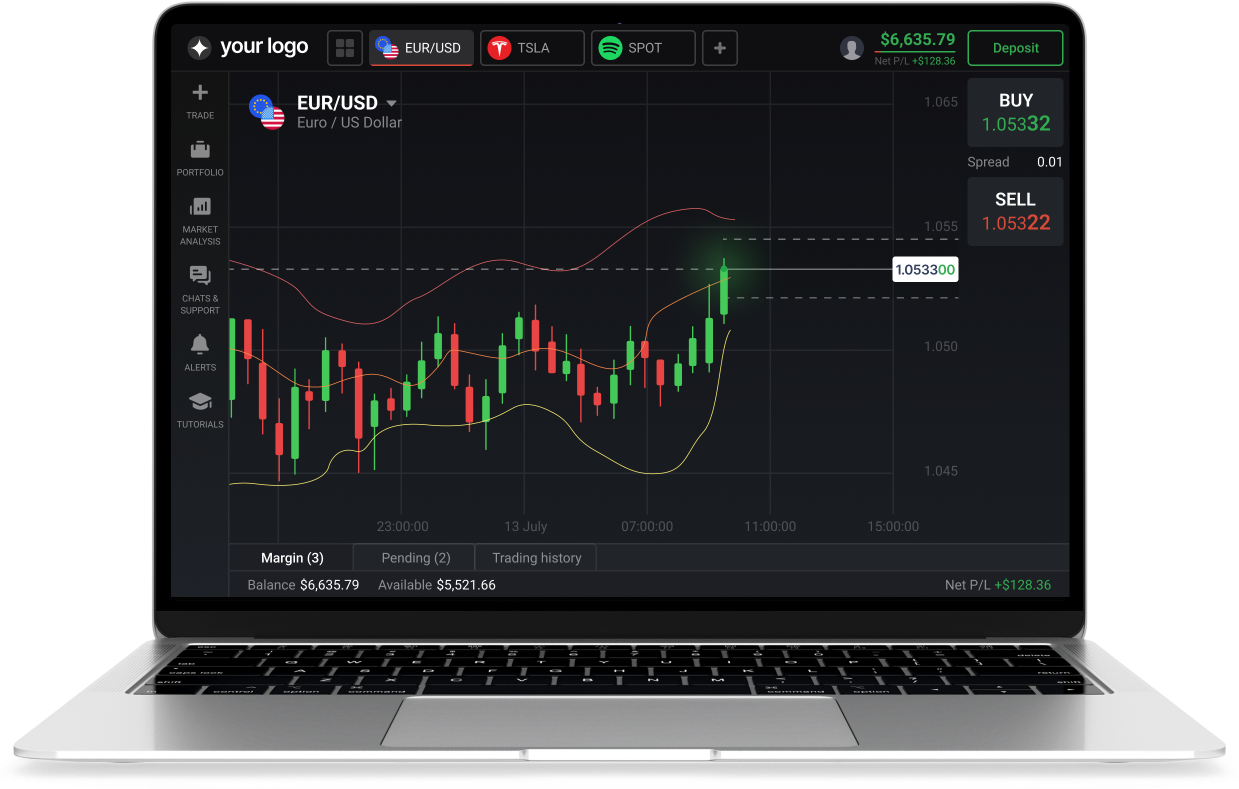Click the BUY 1.05332 button
This screenshot has height=789, width=1239.
coord(1015,112)
